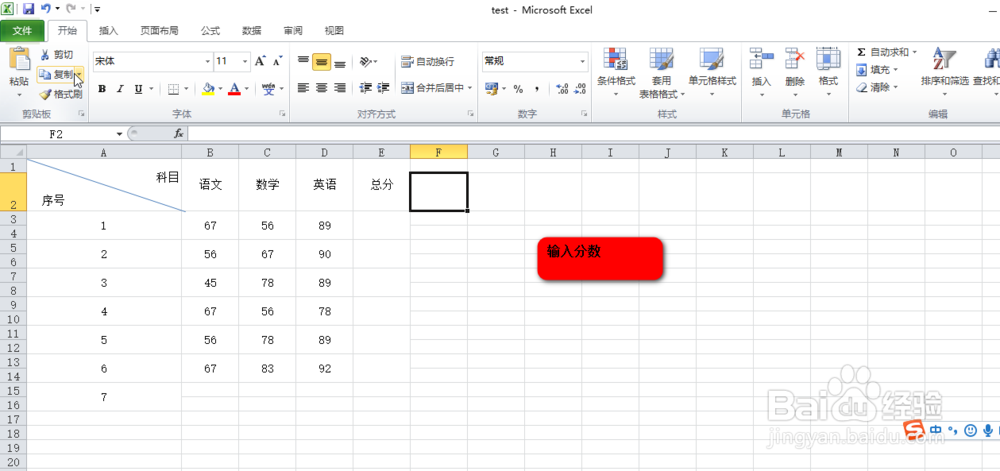Click the AutoSum (自动求和) button
Viewport: 1000px width, 471px height.
click(883, 52)
